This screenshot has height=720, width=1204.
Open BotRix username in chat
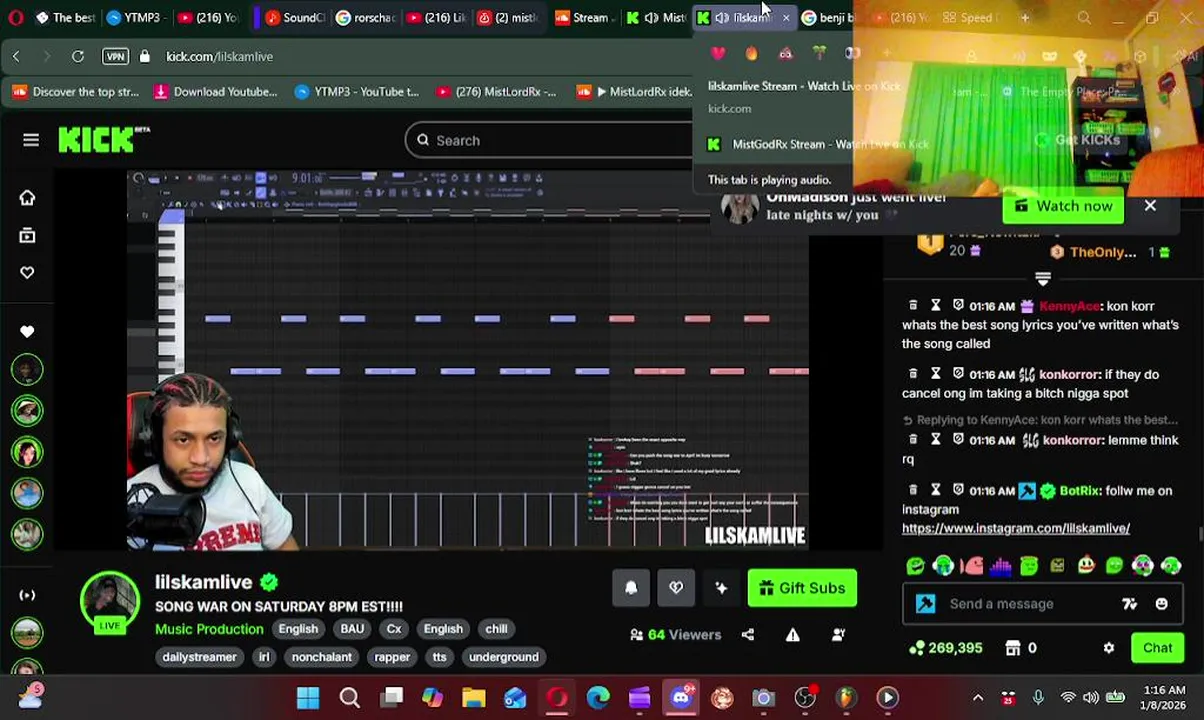tap(1079, 491)
